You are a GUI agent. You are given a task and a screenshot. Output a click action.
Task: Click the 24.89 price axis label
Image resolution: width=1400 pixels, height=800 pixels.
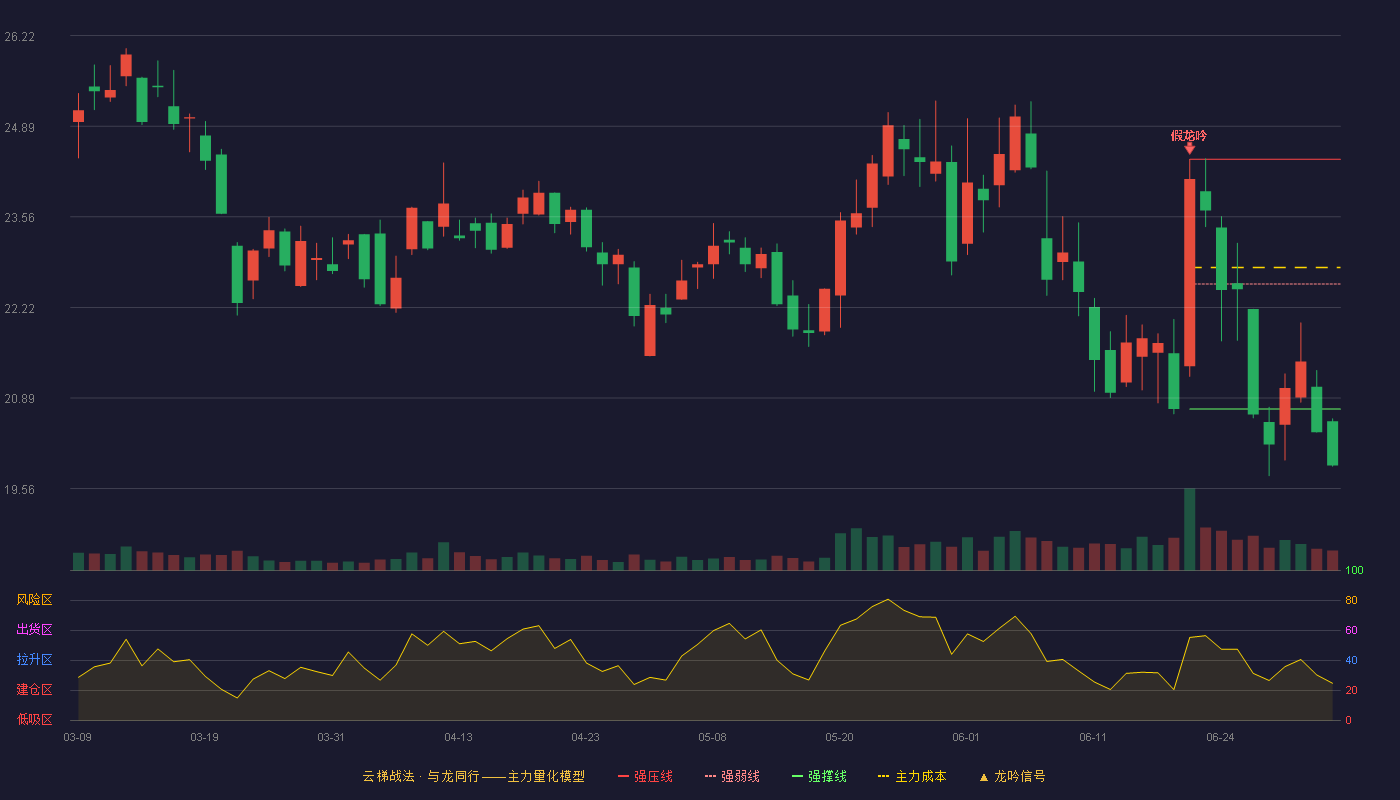click(x=20, y=128)
